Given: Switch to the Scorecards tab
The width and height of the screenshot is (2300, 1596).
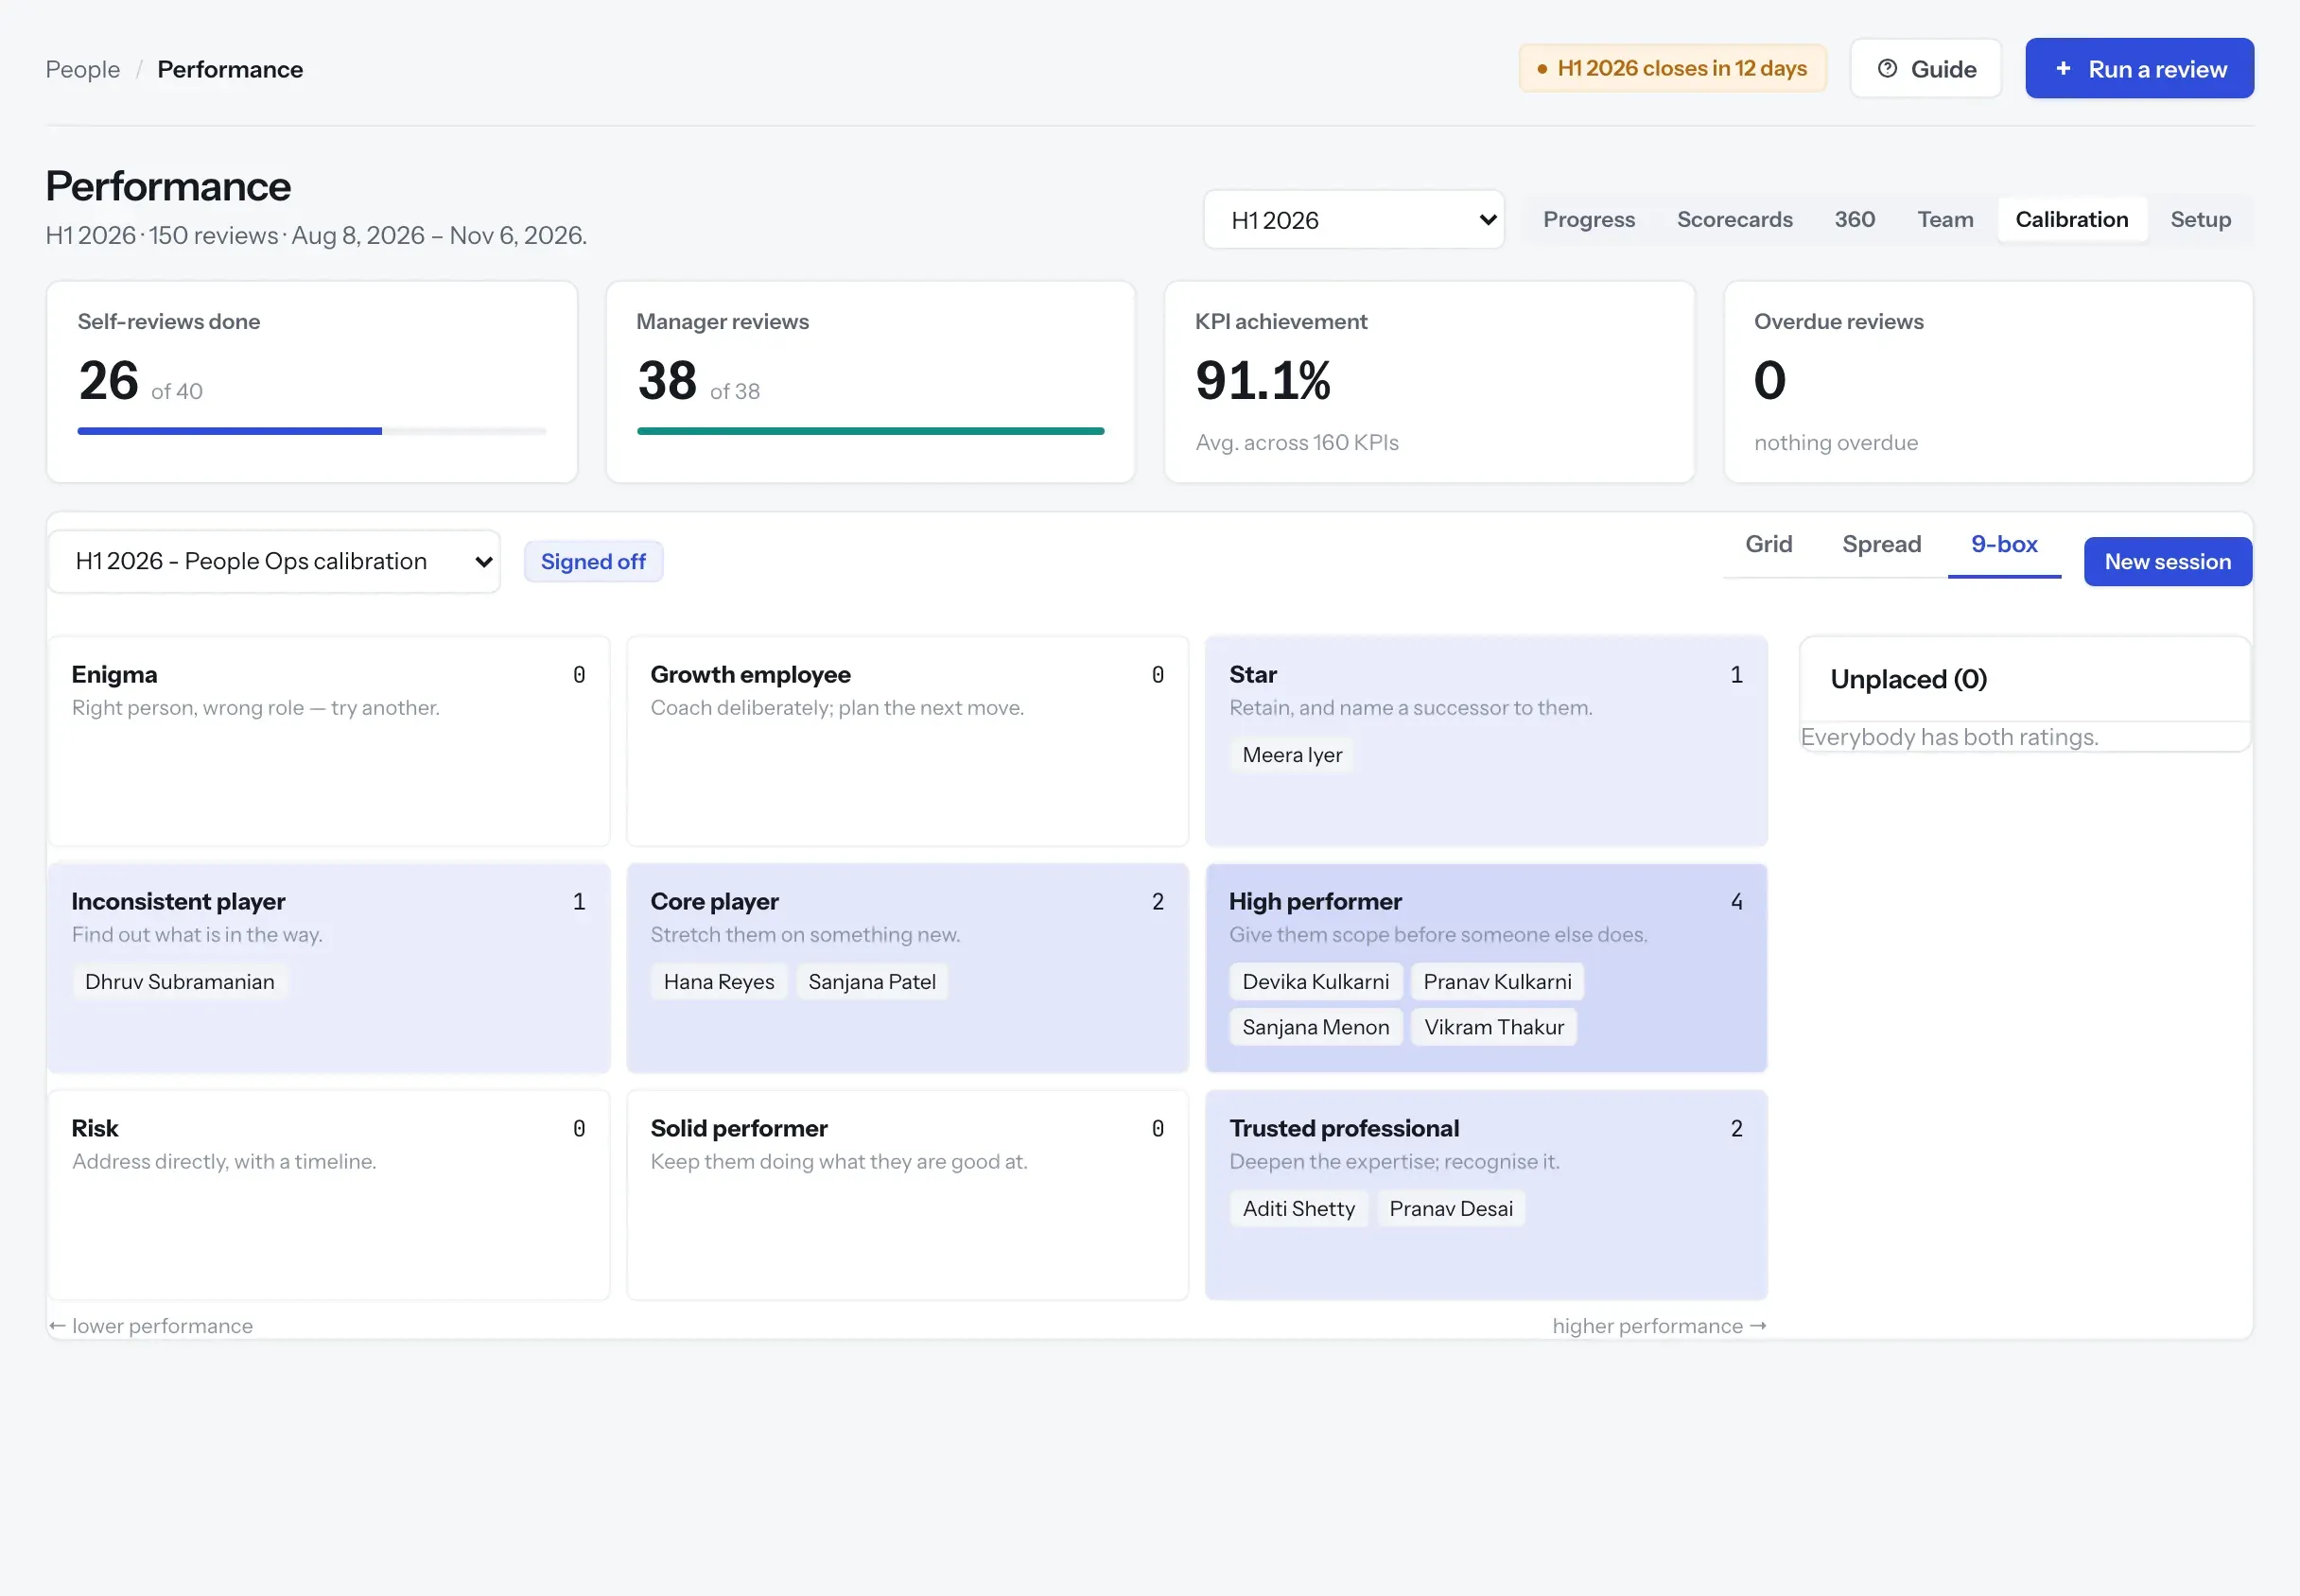Looking at the screenshot, I should pyautogui.click(x=1734, y=220).
